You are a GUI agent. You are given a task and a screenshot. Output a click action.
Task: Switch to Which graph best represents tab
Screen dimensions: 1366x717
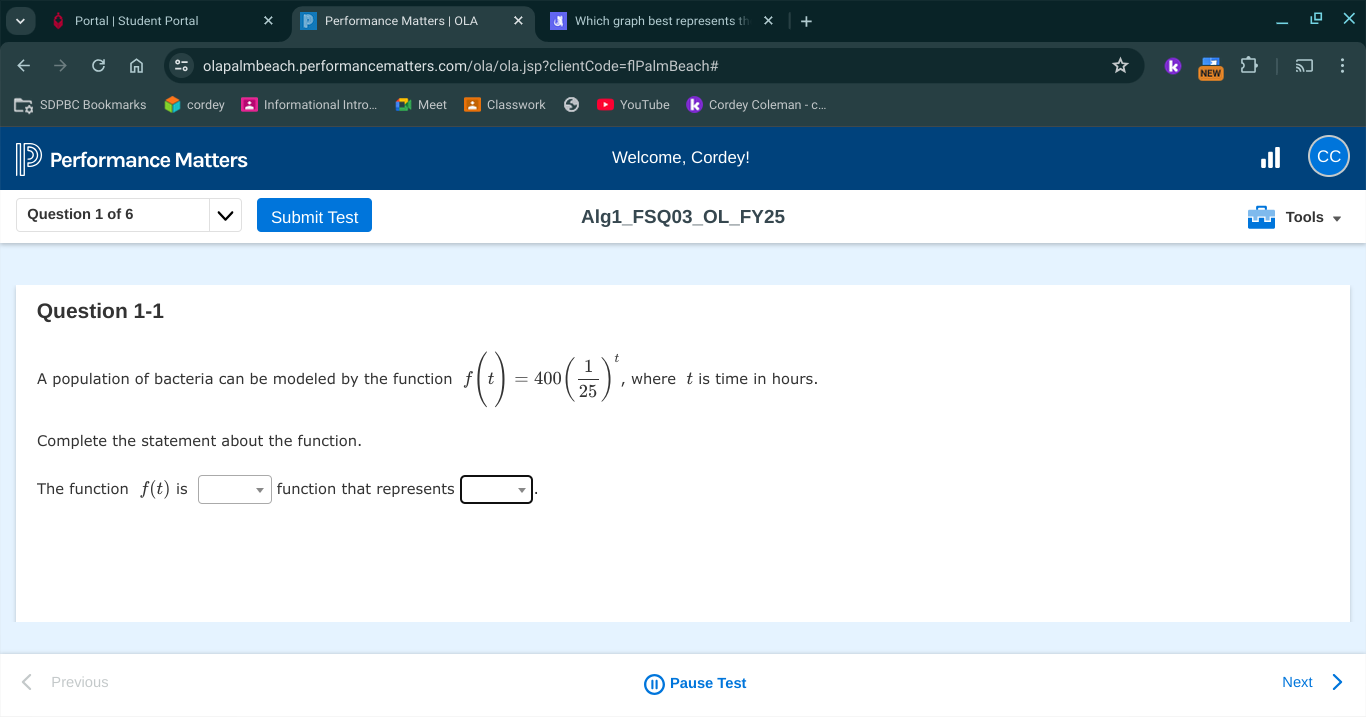[x=664, y=21]
